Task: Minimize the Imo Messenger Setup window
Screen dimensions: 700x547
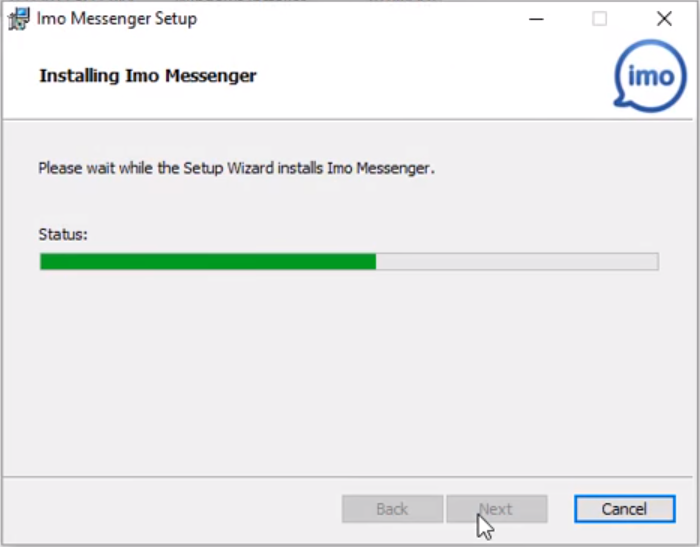Action: click(536, 19)
